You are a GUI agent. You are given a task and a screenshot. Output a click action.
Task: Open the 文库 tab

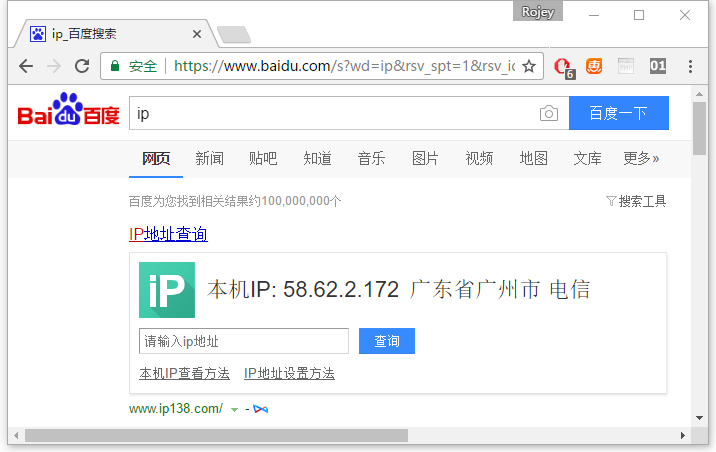tap(587, 159)
